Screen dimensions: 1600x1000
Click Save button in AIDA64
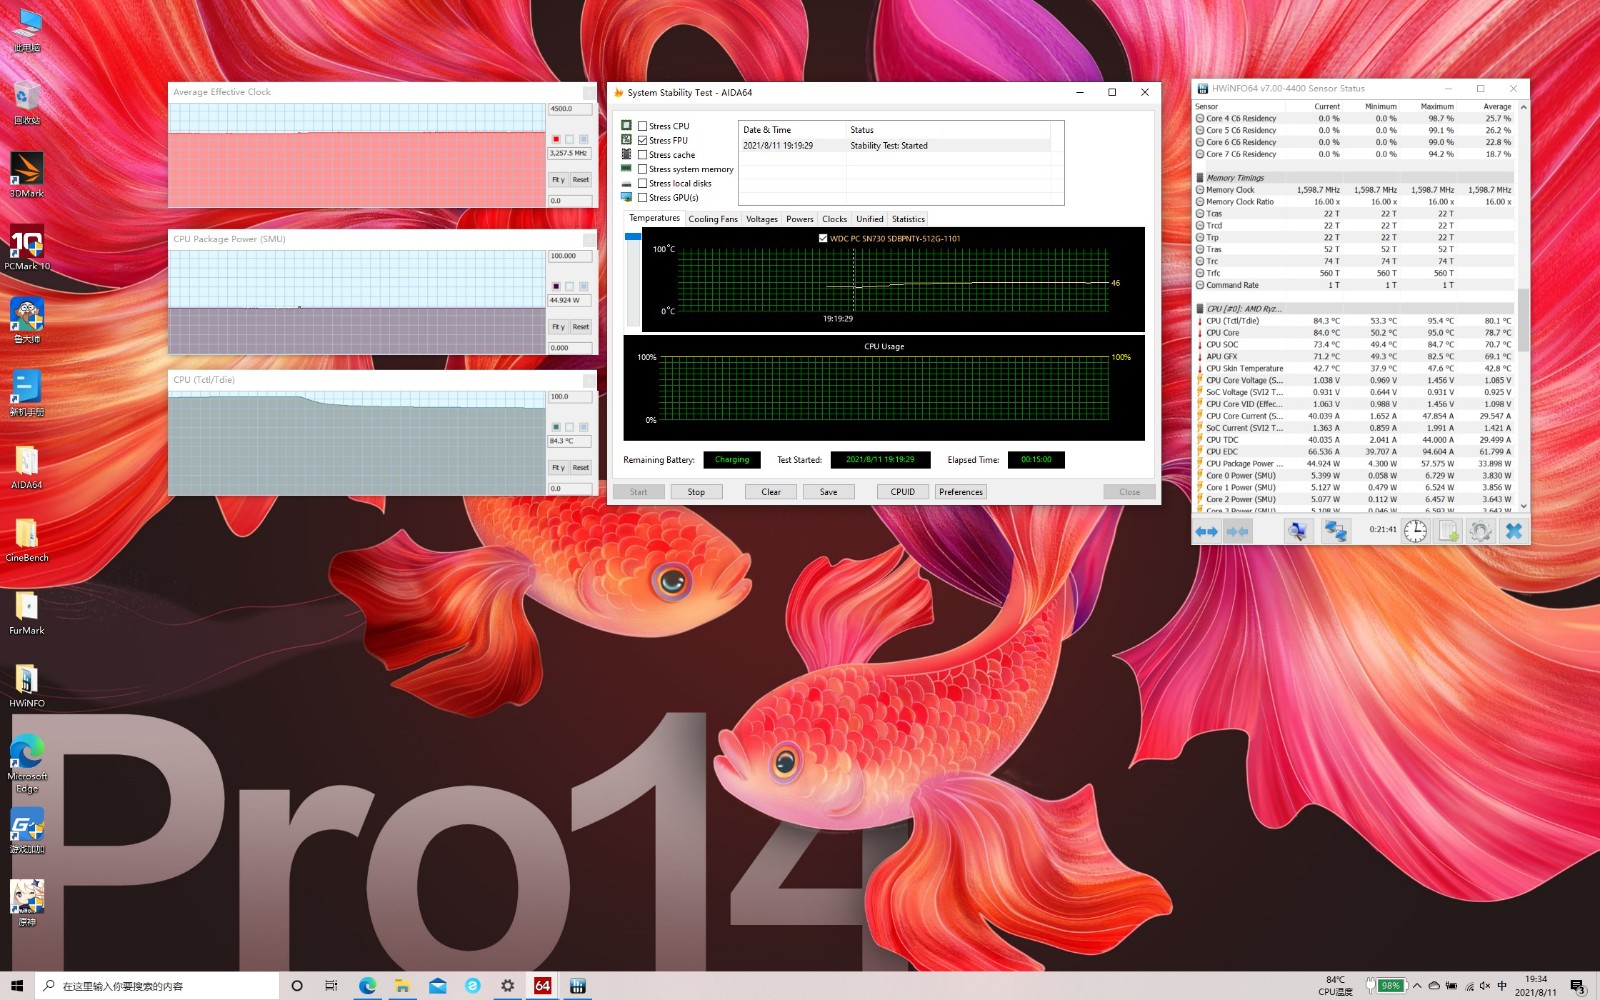(x=829, y=492)
